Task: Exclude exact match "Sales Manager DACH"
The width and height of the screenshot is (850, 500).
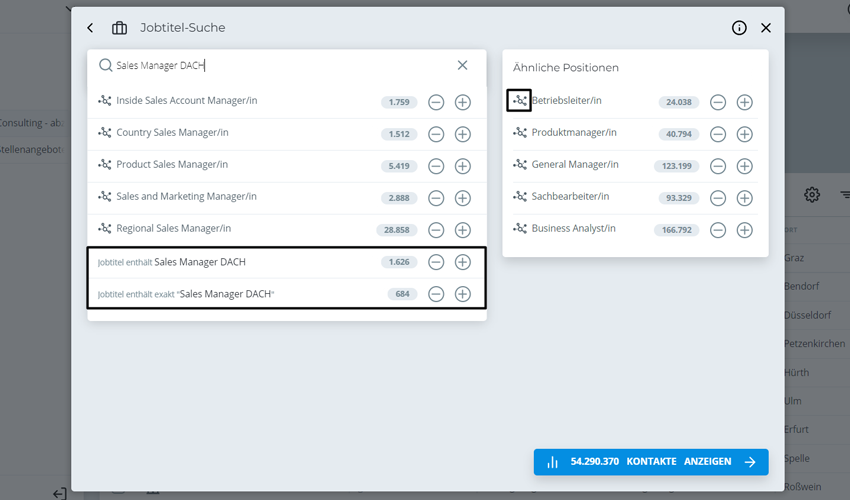Action: 436,294
